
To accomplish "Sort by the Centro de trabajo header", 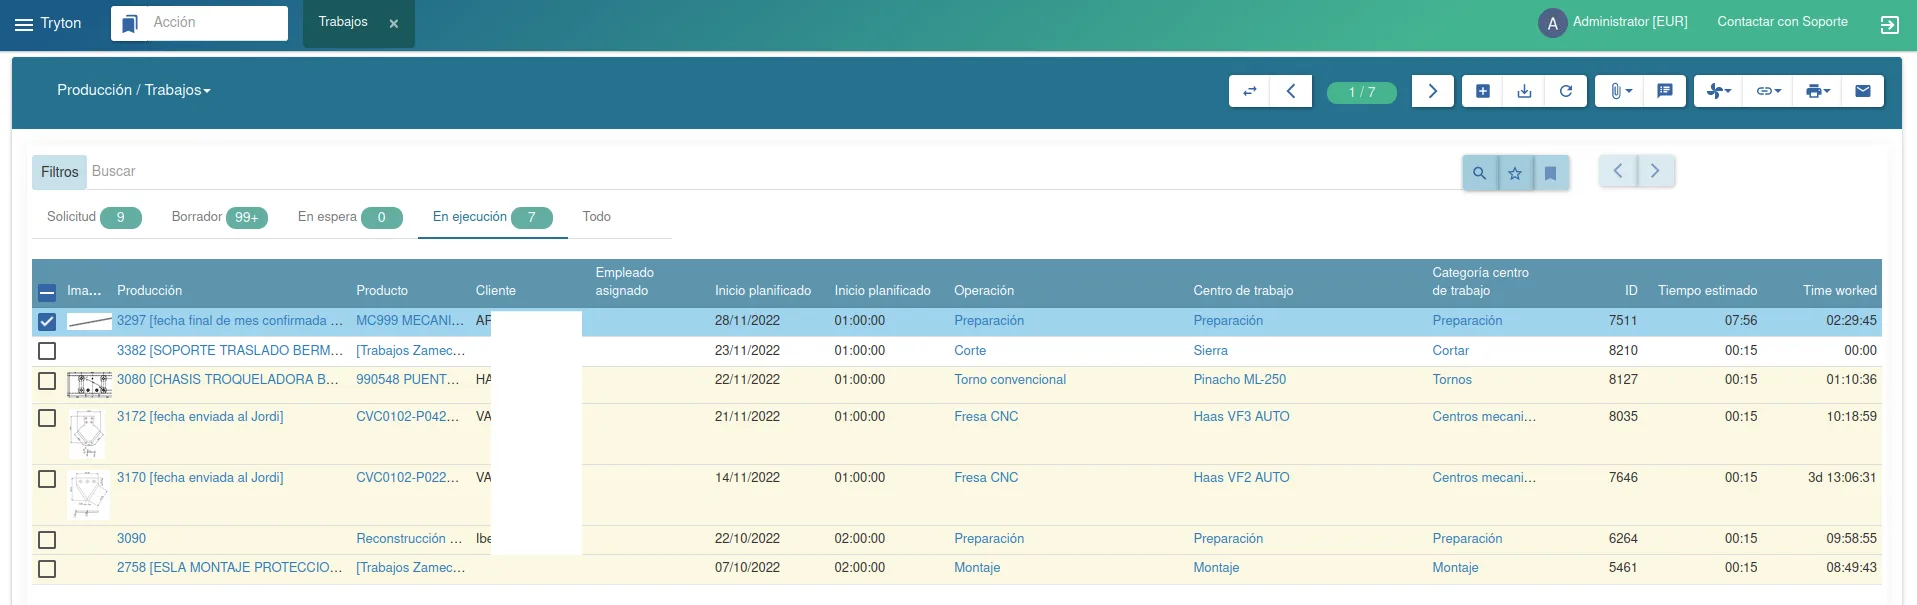I will tap(1243, 291).
